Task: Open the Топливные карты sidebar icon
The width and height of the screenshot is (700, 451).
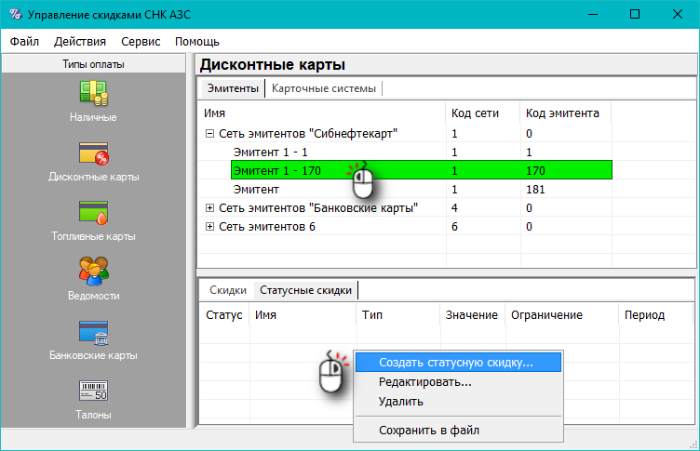Action: point(93,212)
